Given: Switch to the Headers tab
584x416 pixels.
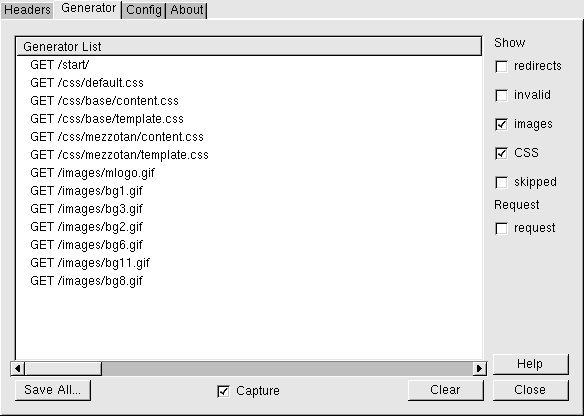Looking at the screenshot, I should [x=27, y=10].
